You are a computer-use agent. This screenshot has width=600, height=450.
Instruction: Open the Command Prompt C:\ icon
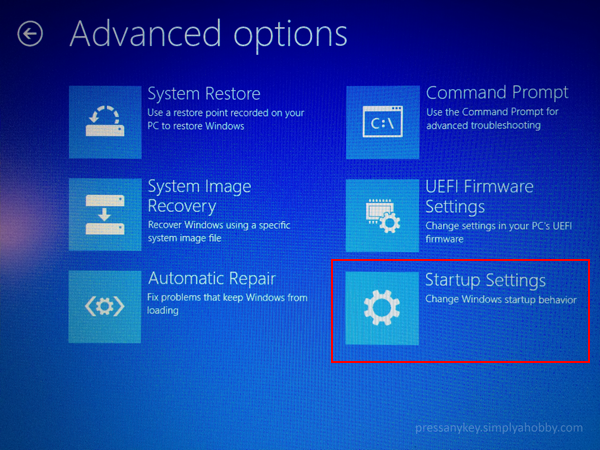tap(383, 122)
